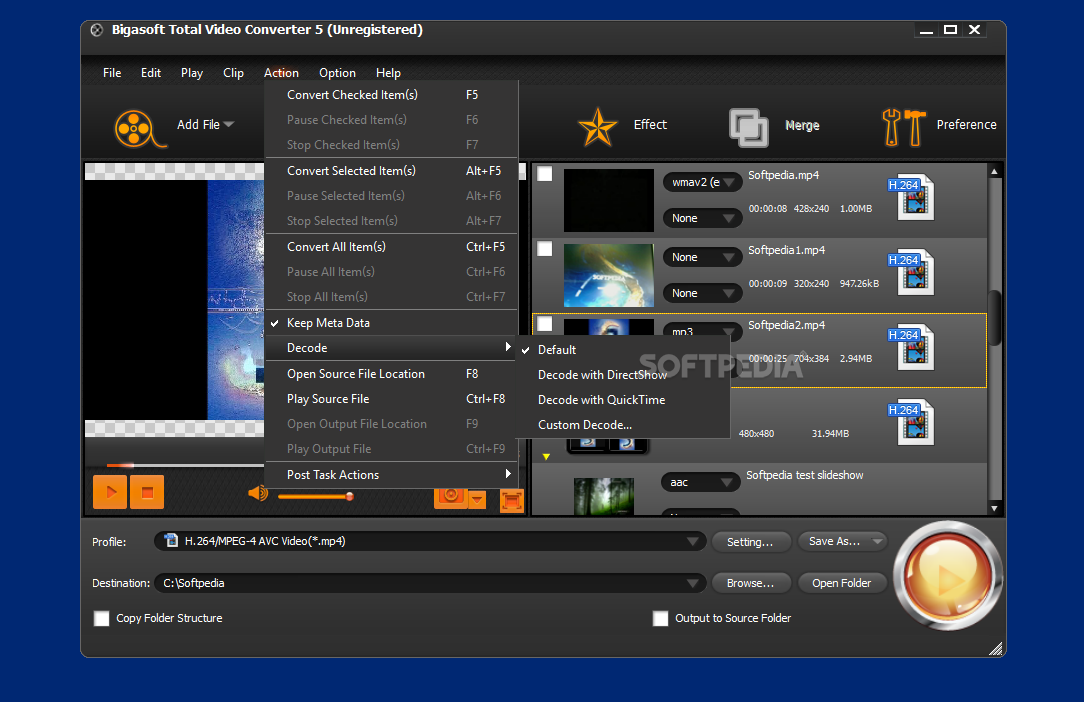The height and width of the screenshot is (702, 1084).
Task: Click the Browse... button
Action: (750, 584)
